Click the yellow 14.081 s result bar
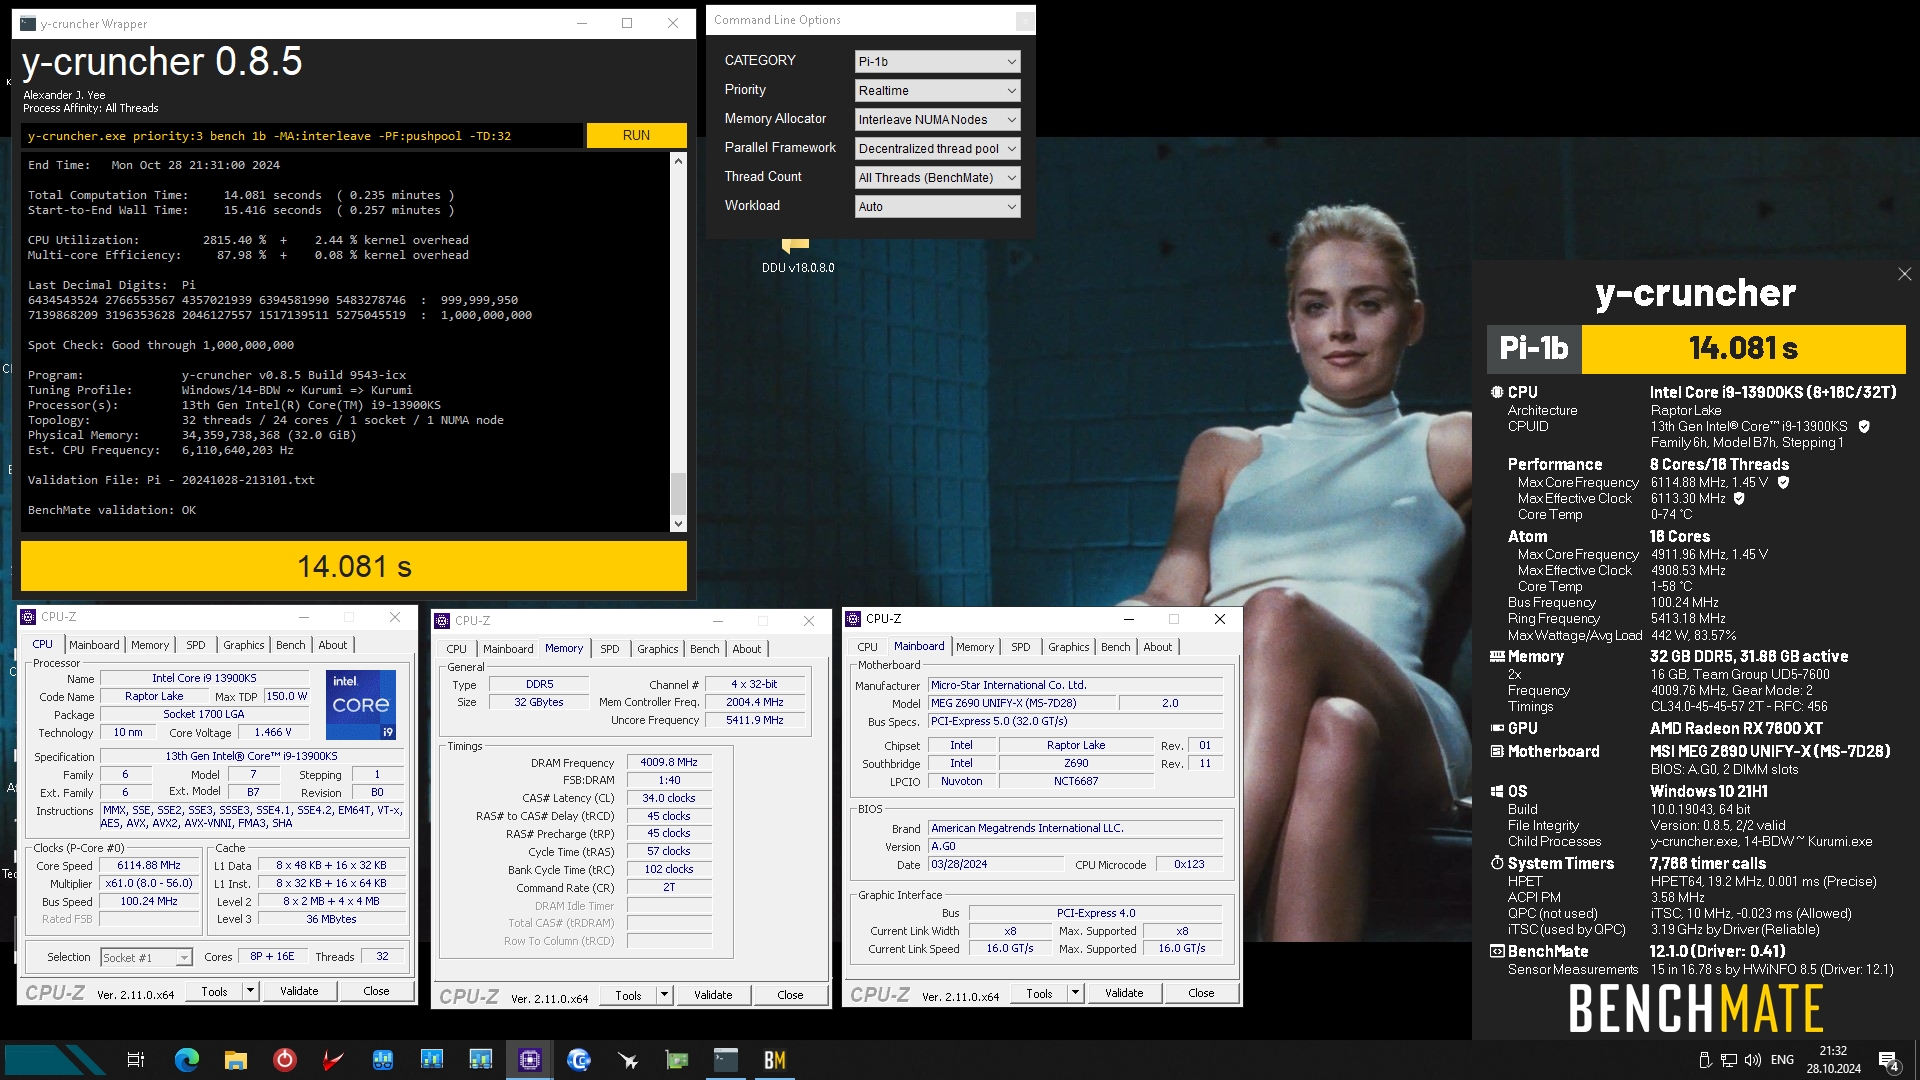 [x=354, y=566]
